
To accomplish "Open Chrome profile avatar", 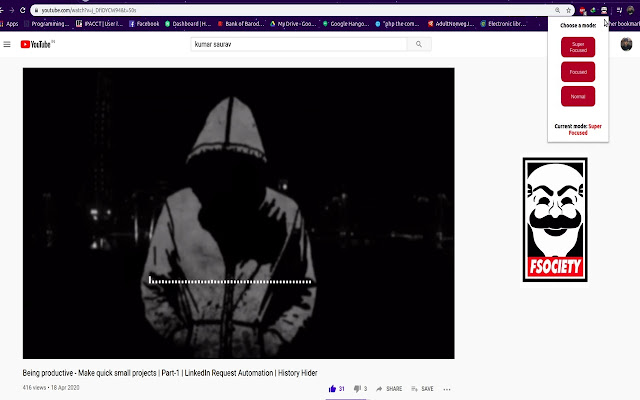I will coord(630,10).
